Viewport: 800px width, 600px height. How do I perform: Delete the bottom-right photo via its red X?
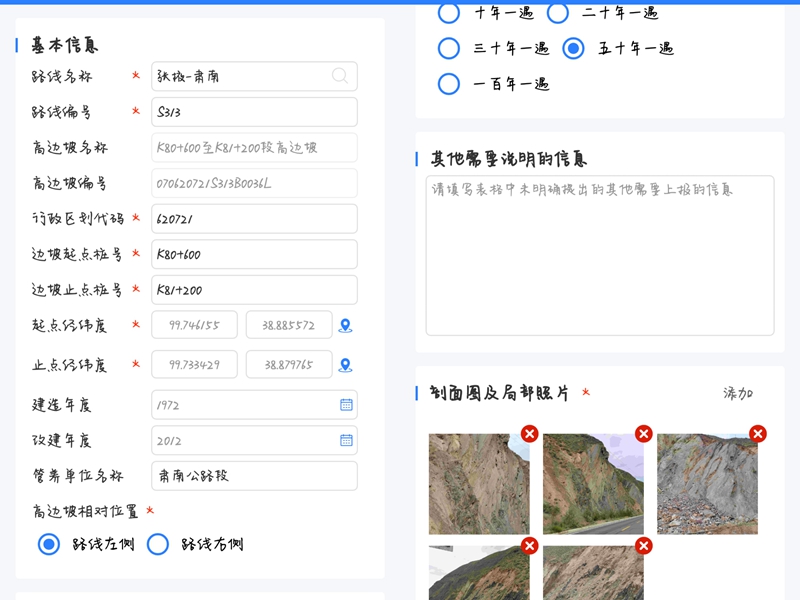coord(642,546)
